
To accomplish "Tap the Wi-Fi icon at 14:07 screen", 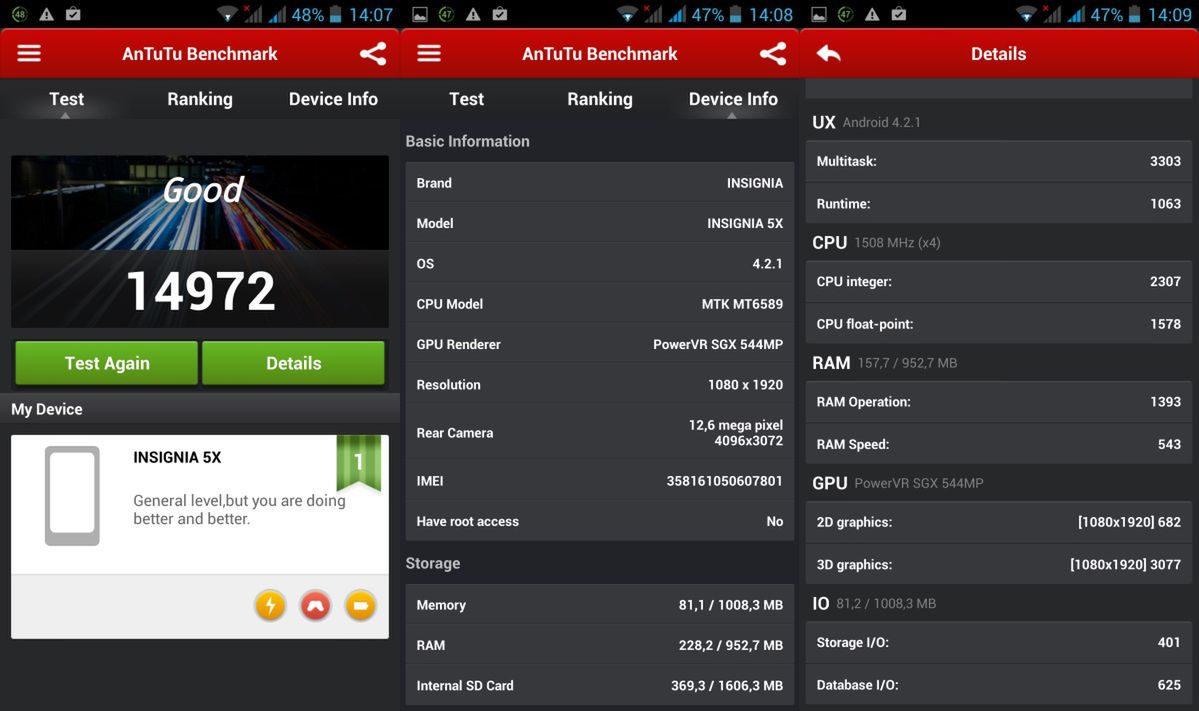I will pos(226,15).
